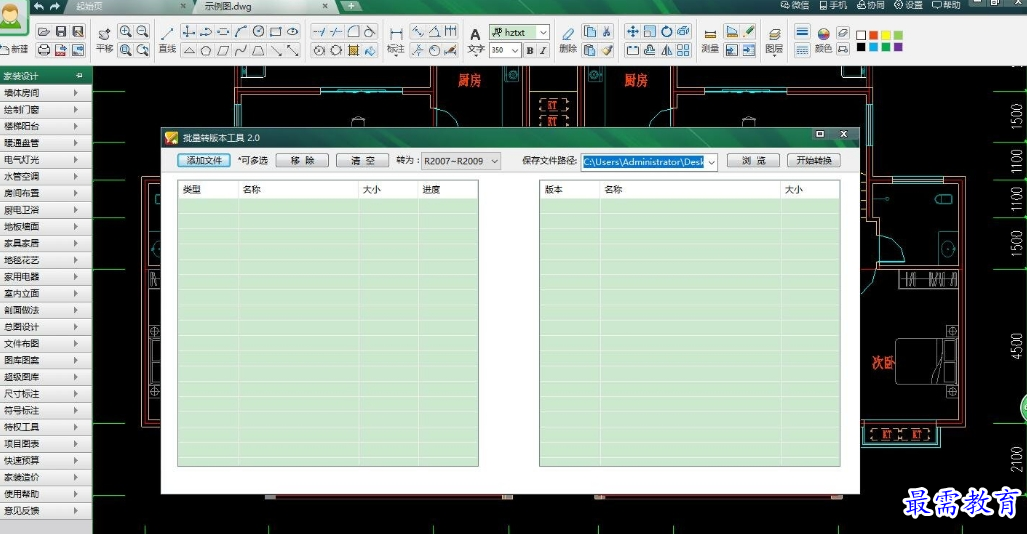1027x534 pixels.
Task: Click the format painter brush icon
Action: tap(607, 50)
